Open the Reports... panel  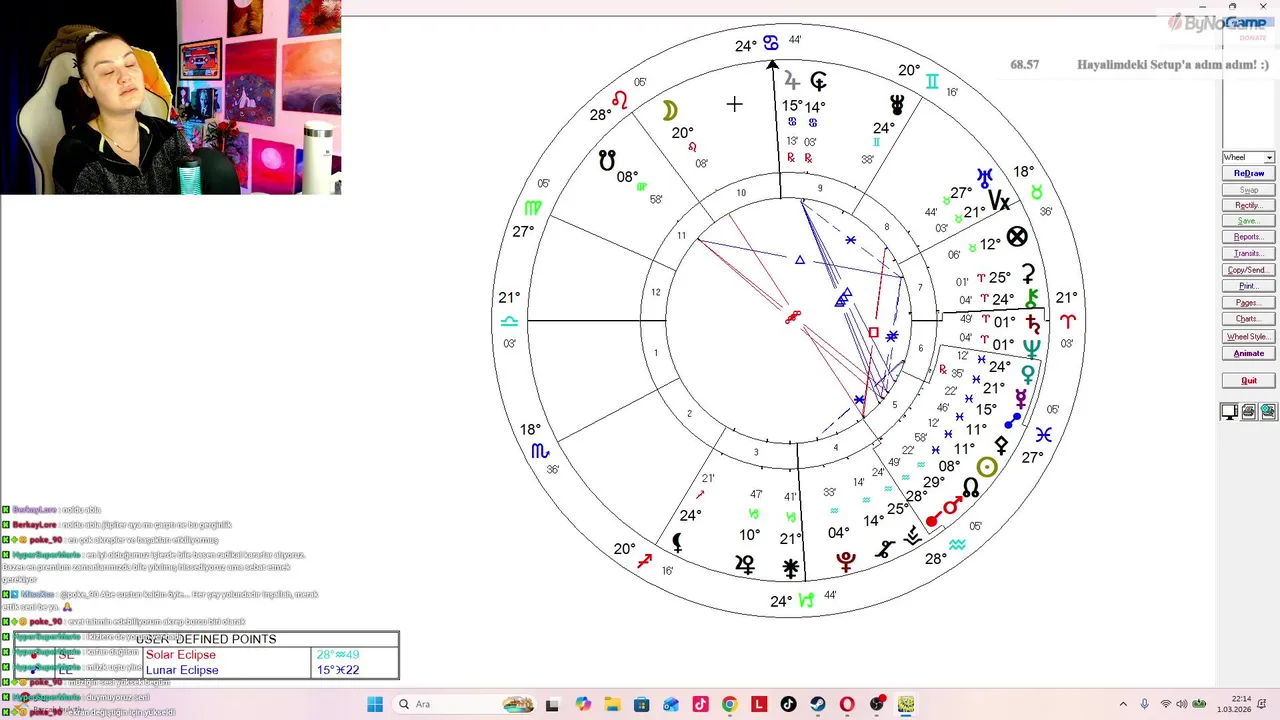(1248, 237)
